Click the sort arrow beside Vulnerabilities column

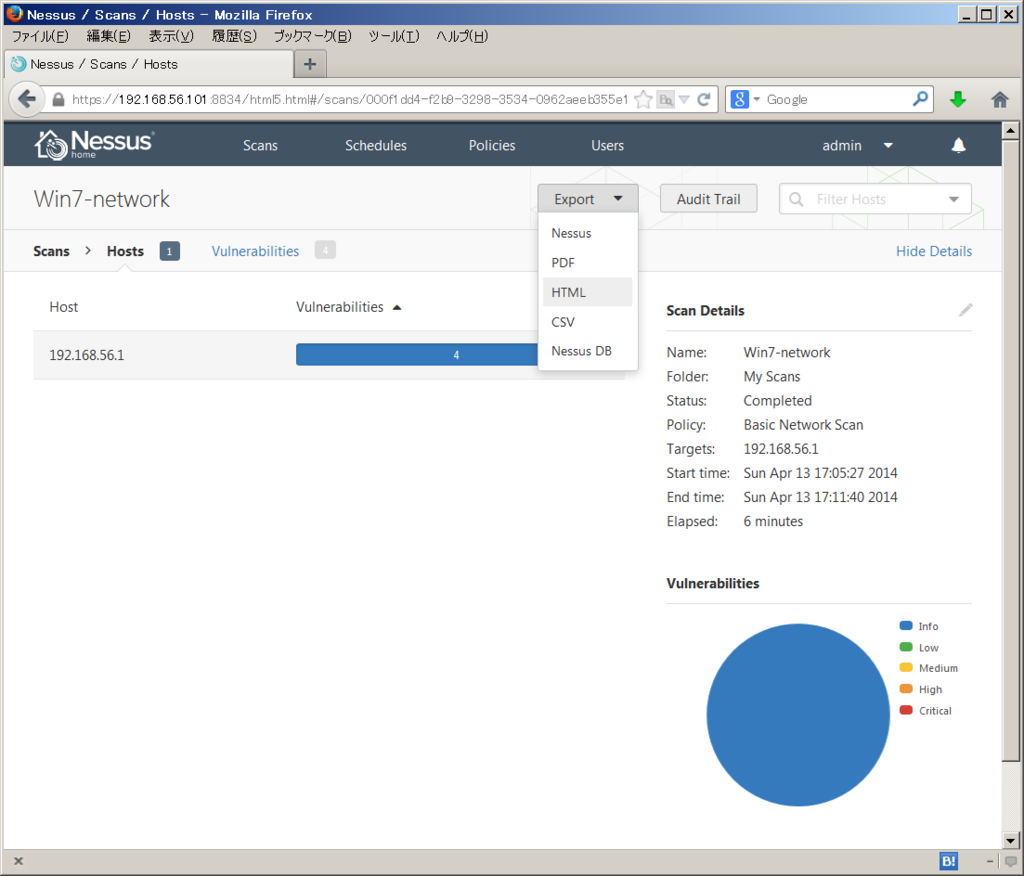pyautogui.click(x=397, y=308)
